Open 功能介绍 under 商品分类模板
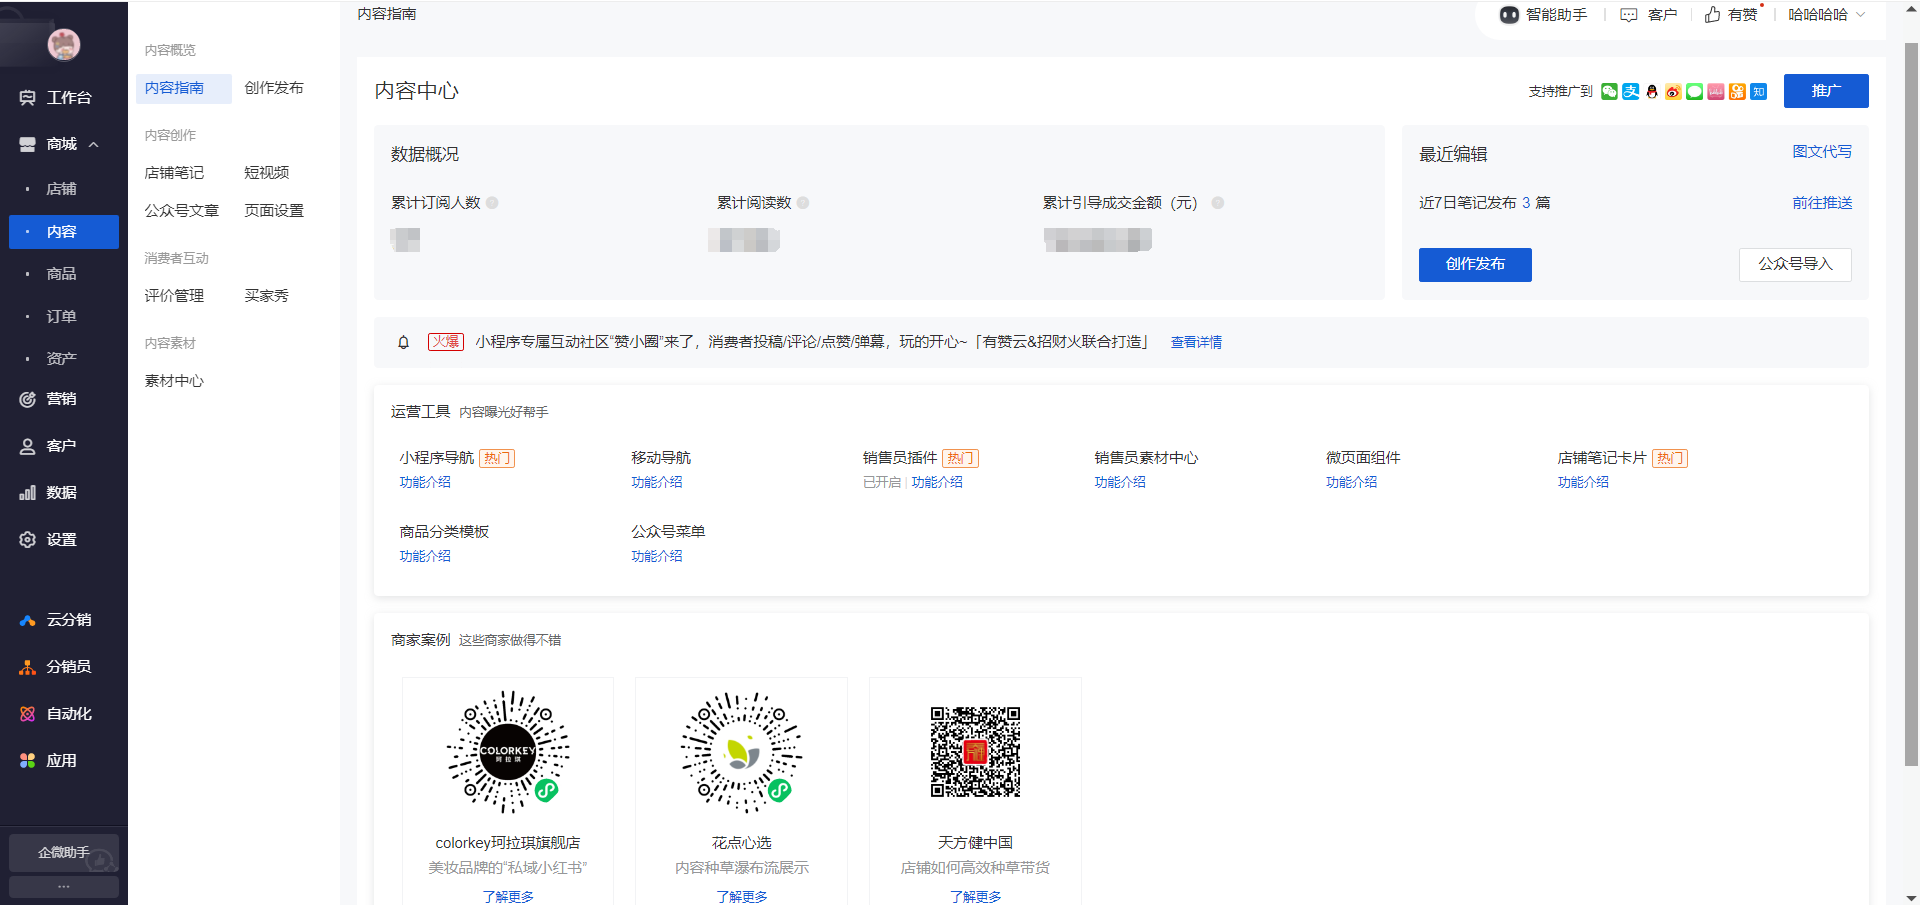Screen dimensions: 1920x905 pos(425,556)
